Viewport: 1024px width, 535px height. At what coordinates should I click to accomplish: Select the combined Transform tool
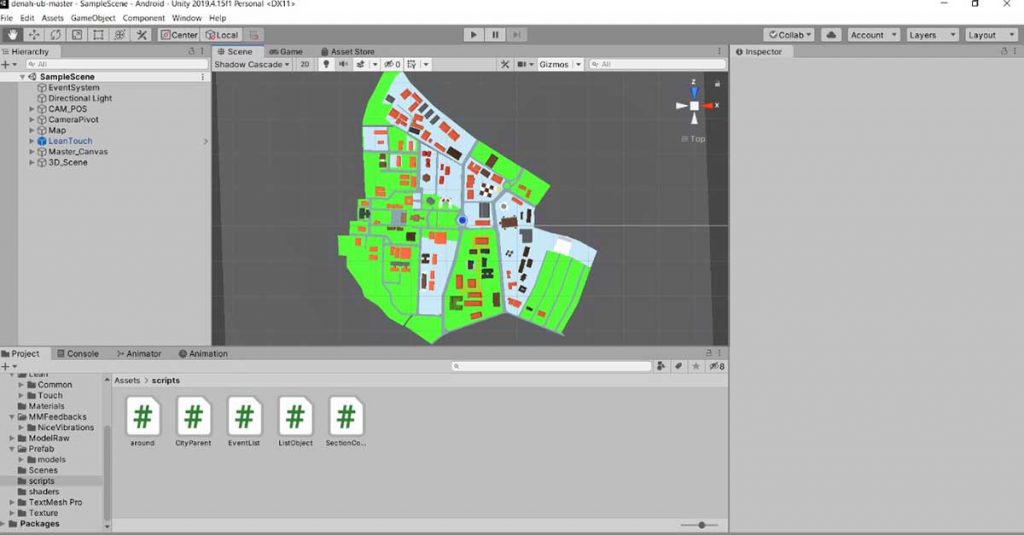(x=120, y=35)
